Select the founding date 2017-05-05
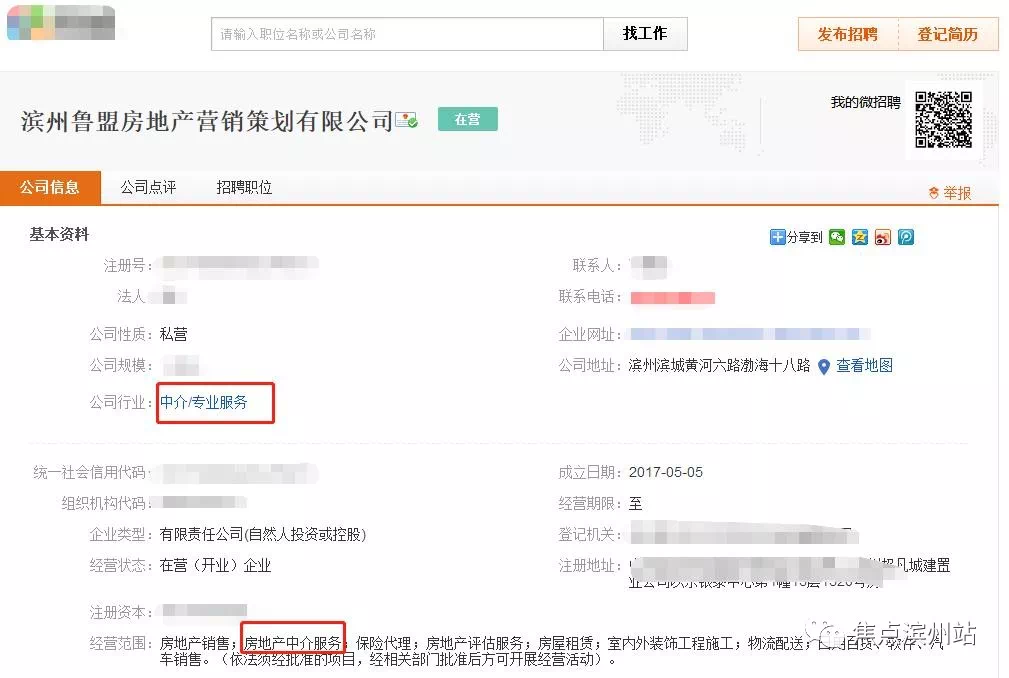This screenshot has width=1009, height=678. (665, 473)
